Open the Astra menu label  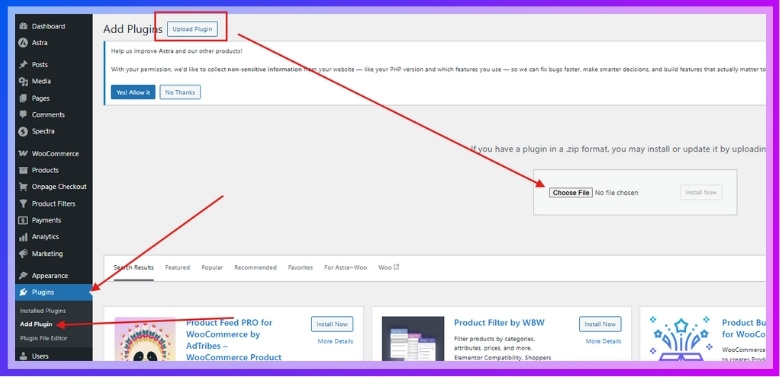point(40,43)
